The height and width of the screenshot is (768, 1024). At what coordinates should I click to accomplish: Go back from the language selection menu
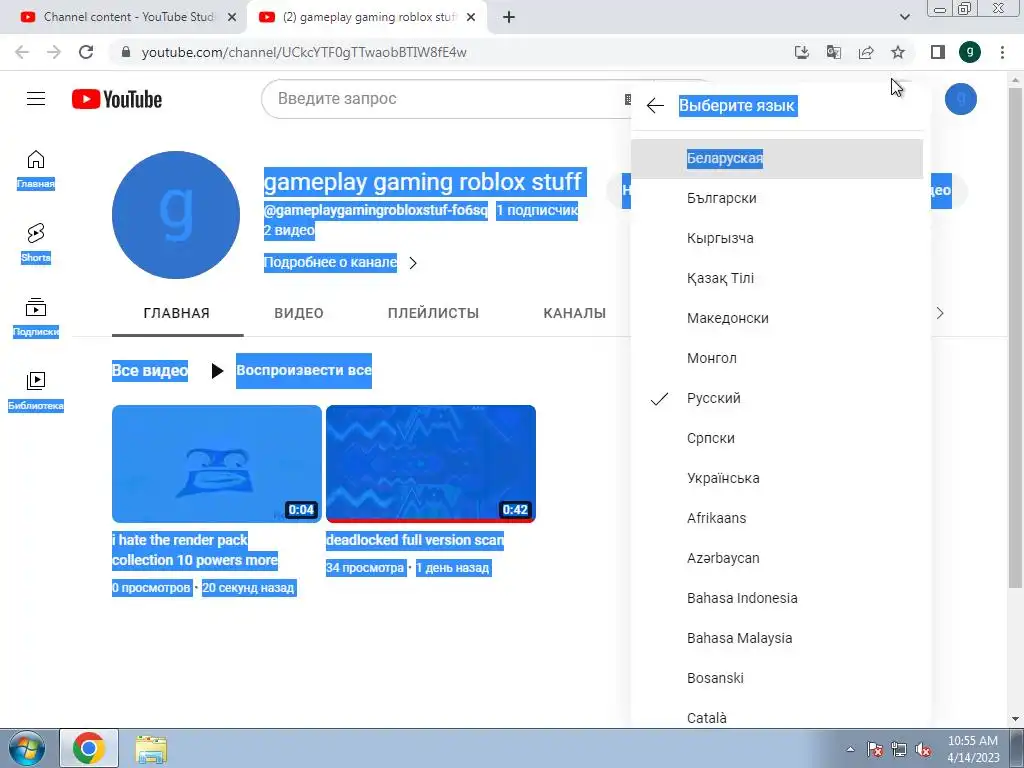[655, 106]
